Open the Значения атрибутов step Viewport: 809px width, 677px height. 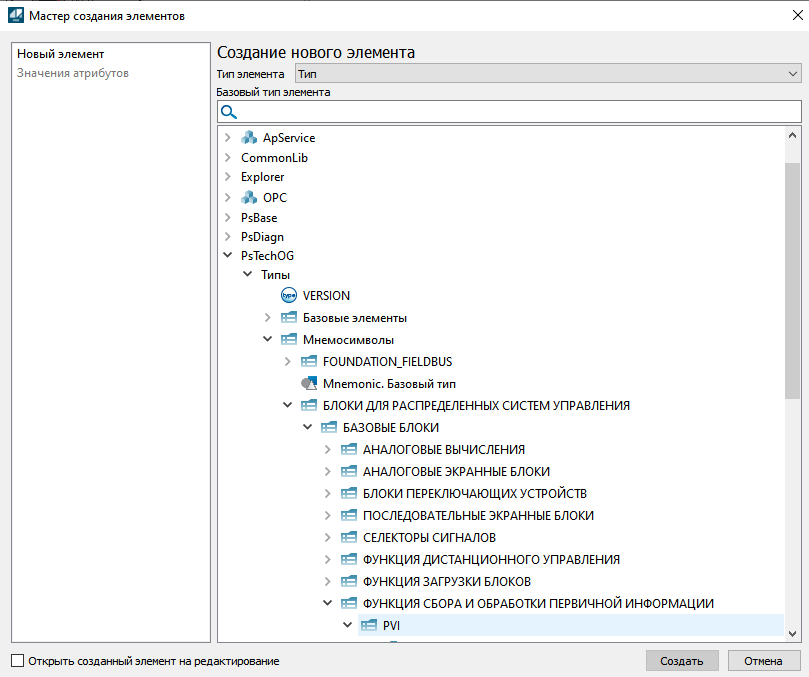(x=73, y=73)
